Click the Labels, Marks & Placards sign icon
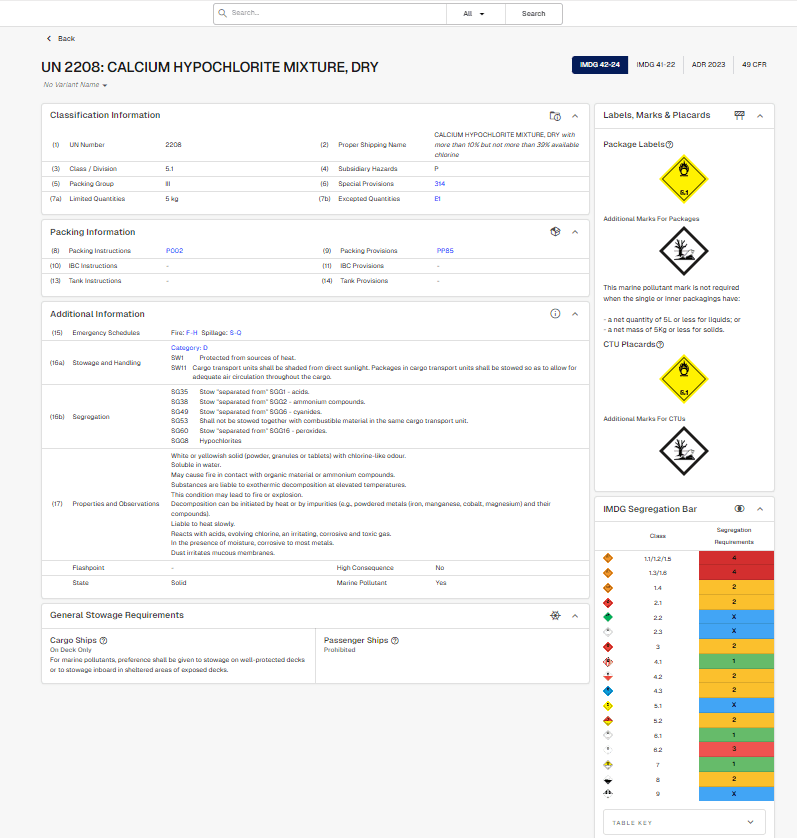The height and width of the screenshot is (838, 797). (740, 115)
